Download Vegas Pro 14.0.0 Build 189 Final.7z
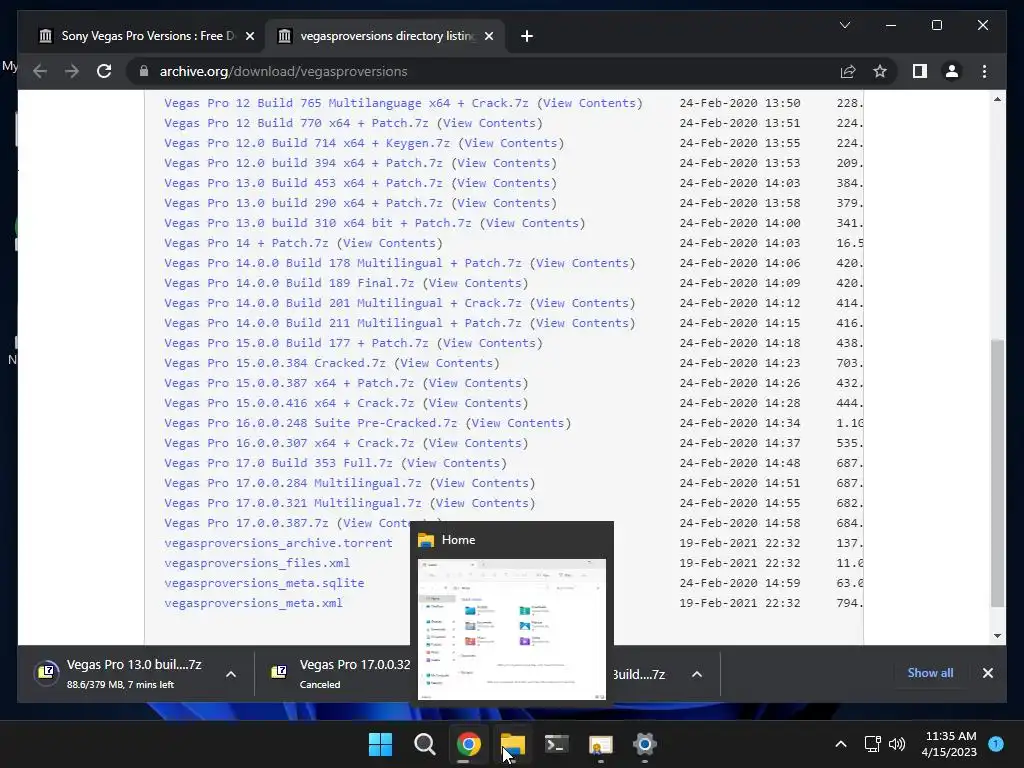This screenshot has height=768, width=1024. 289,283
